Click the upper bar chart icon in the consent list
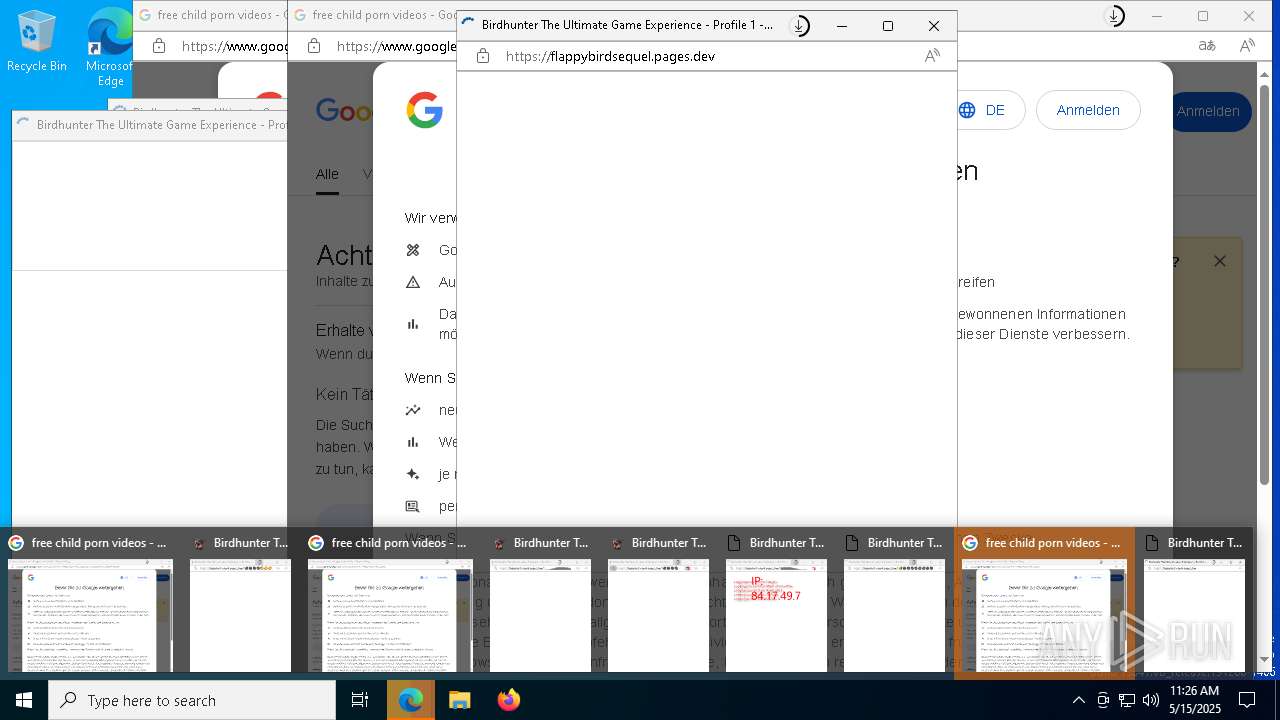Screen dimensions: 1280x720 [x=413, y=324]
